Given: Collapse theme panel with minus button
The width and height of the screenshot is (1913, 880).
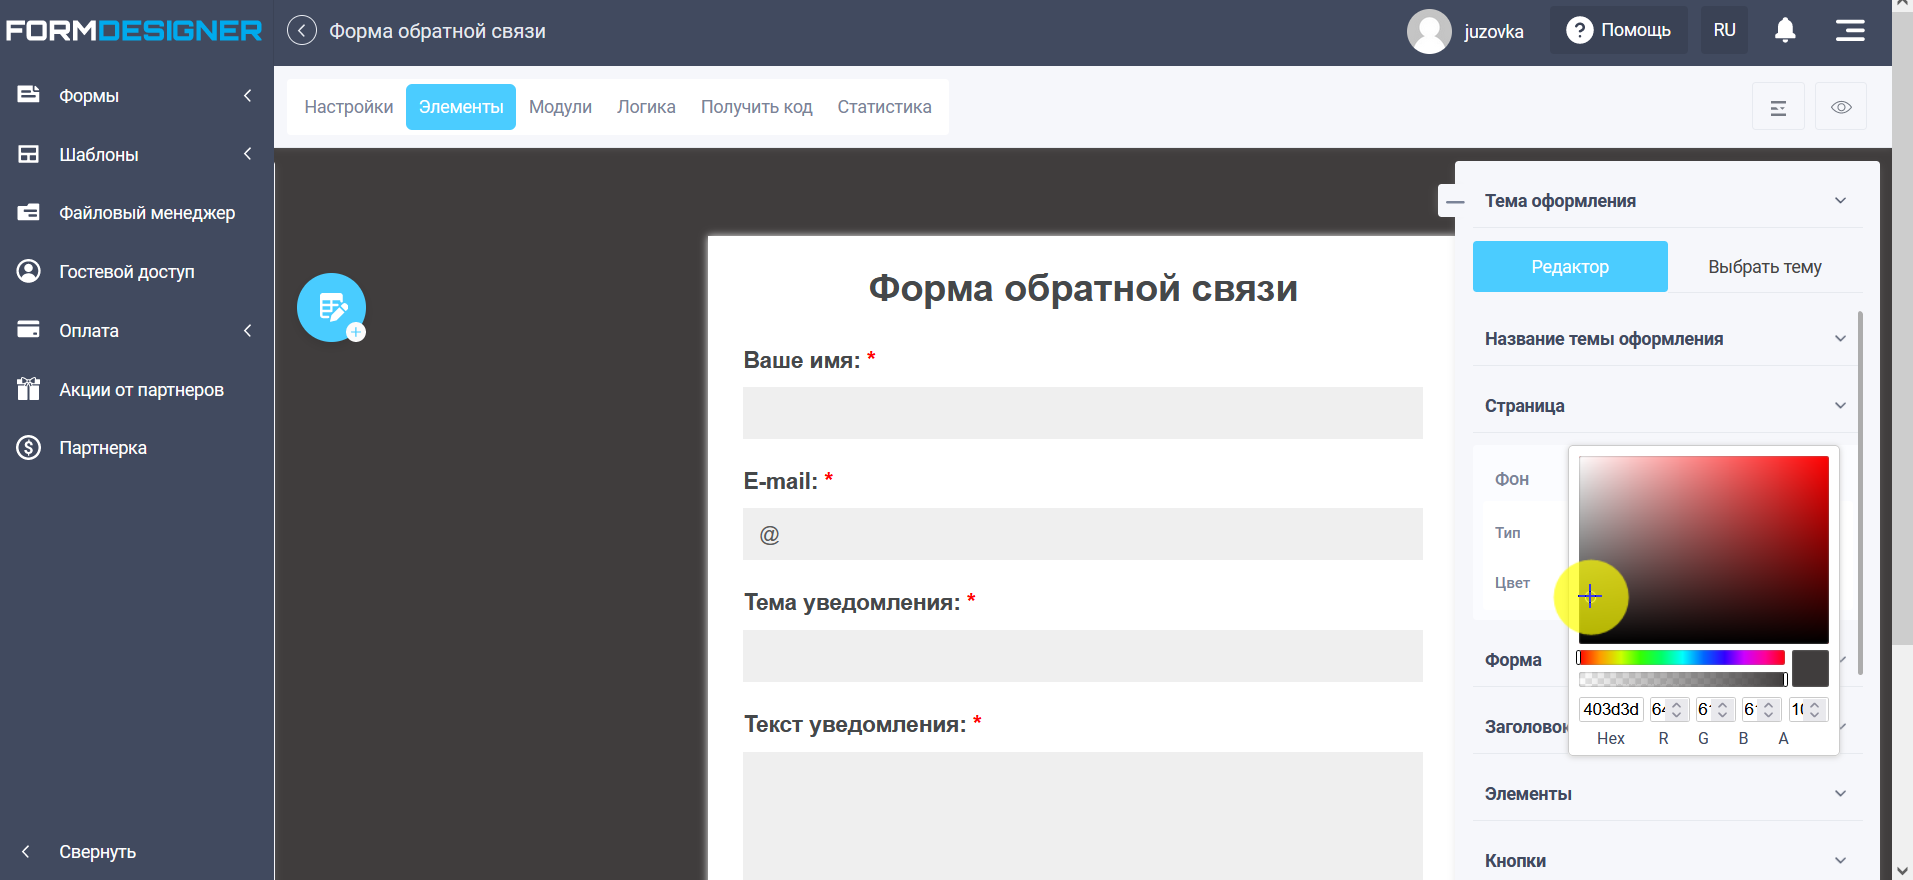Looking at the screenshot, I should click(1455, 201).
